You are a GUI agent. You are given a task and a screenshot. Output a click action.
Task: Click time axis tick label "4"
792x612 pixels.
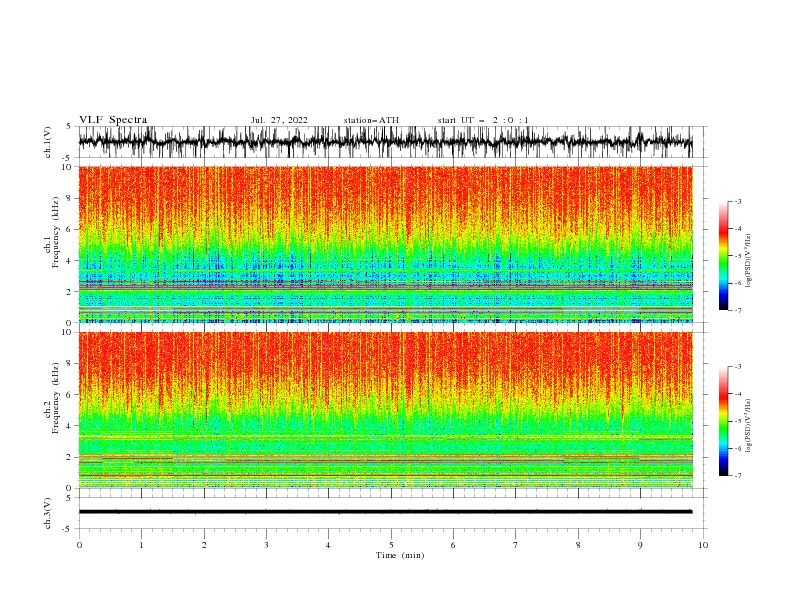pos(328,545)
